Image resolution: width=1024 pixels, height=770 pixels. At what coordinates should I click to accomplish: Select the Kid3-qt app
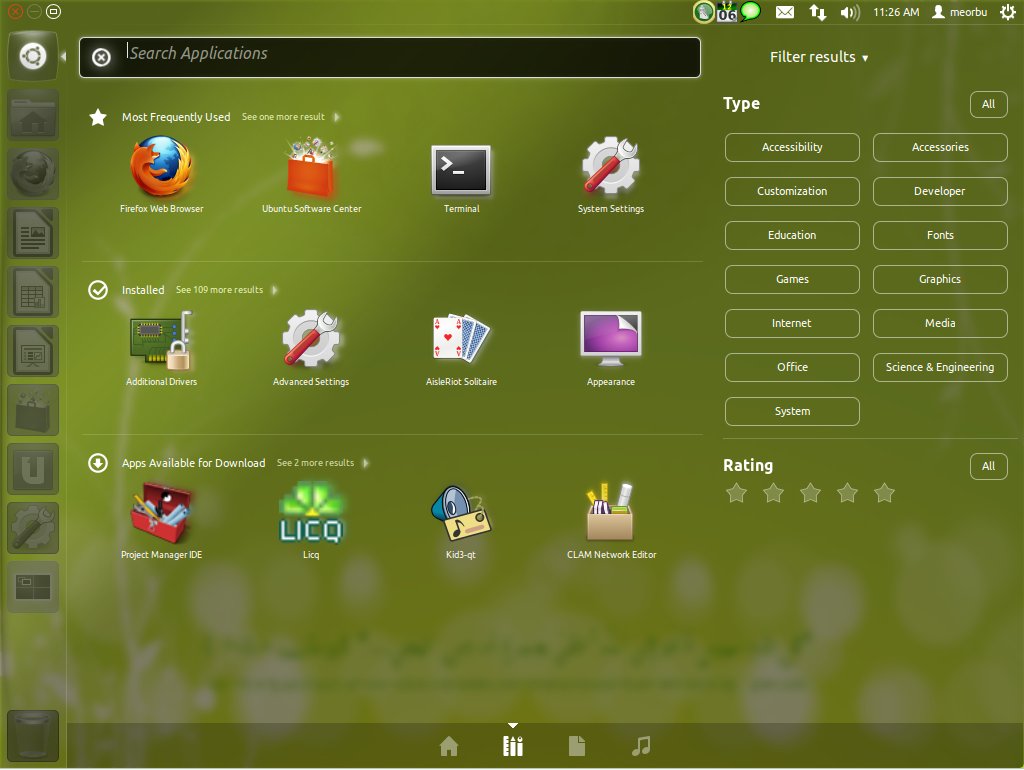coord(461,513)
